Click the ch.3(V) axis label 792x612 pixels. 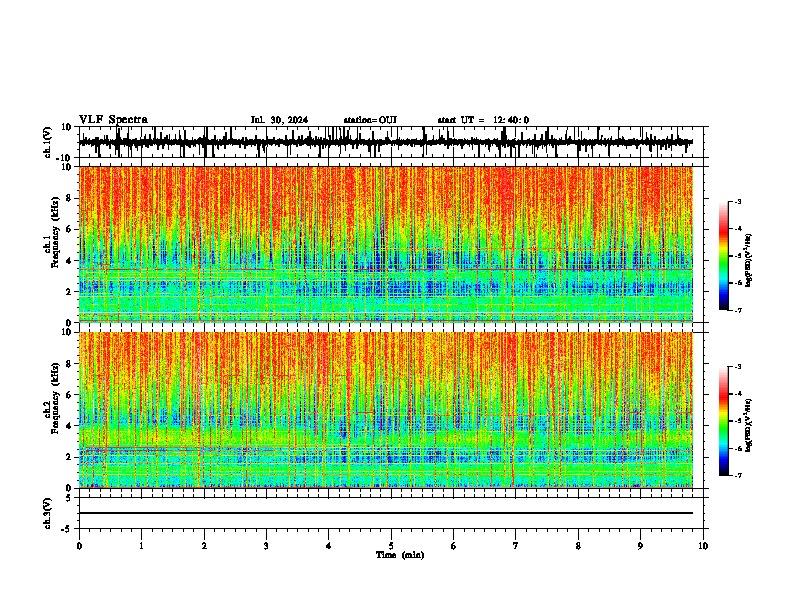(48, 513)
